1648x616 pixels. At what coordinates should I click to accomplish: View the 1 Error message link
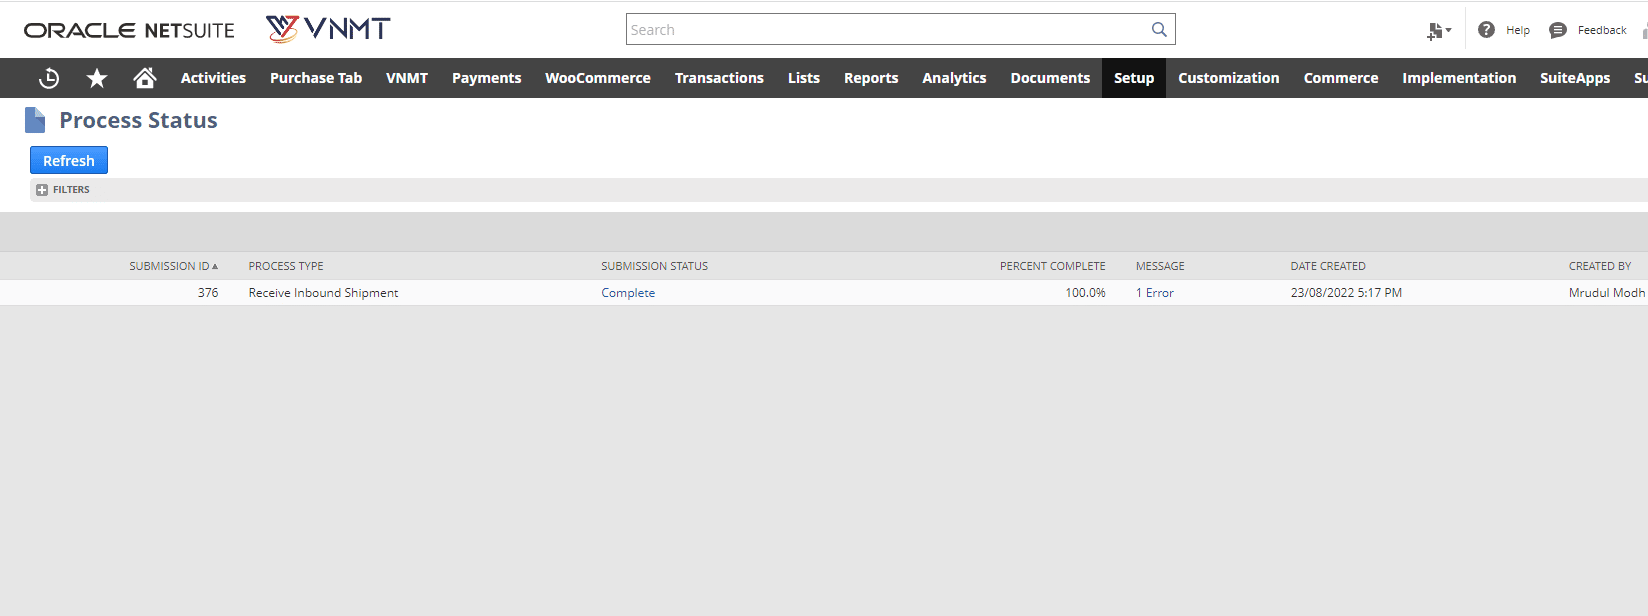click(1154, 293)
